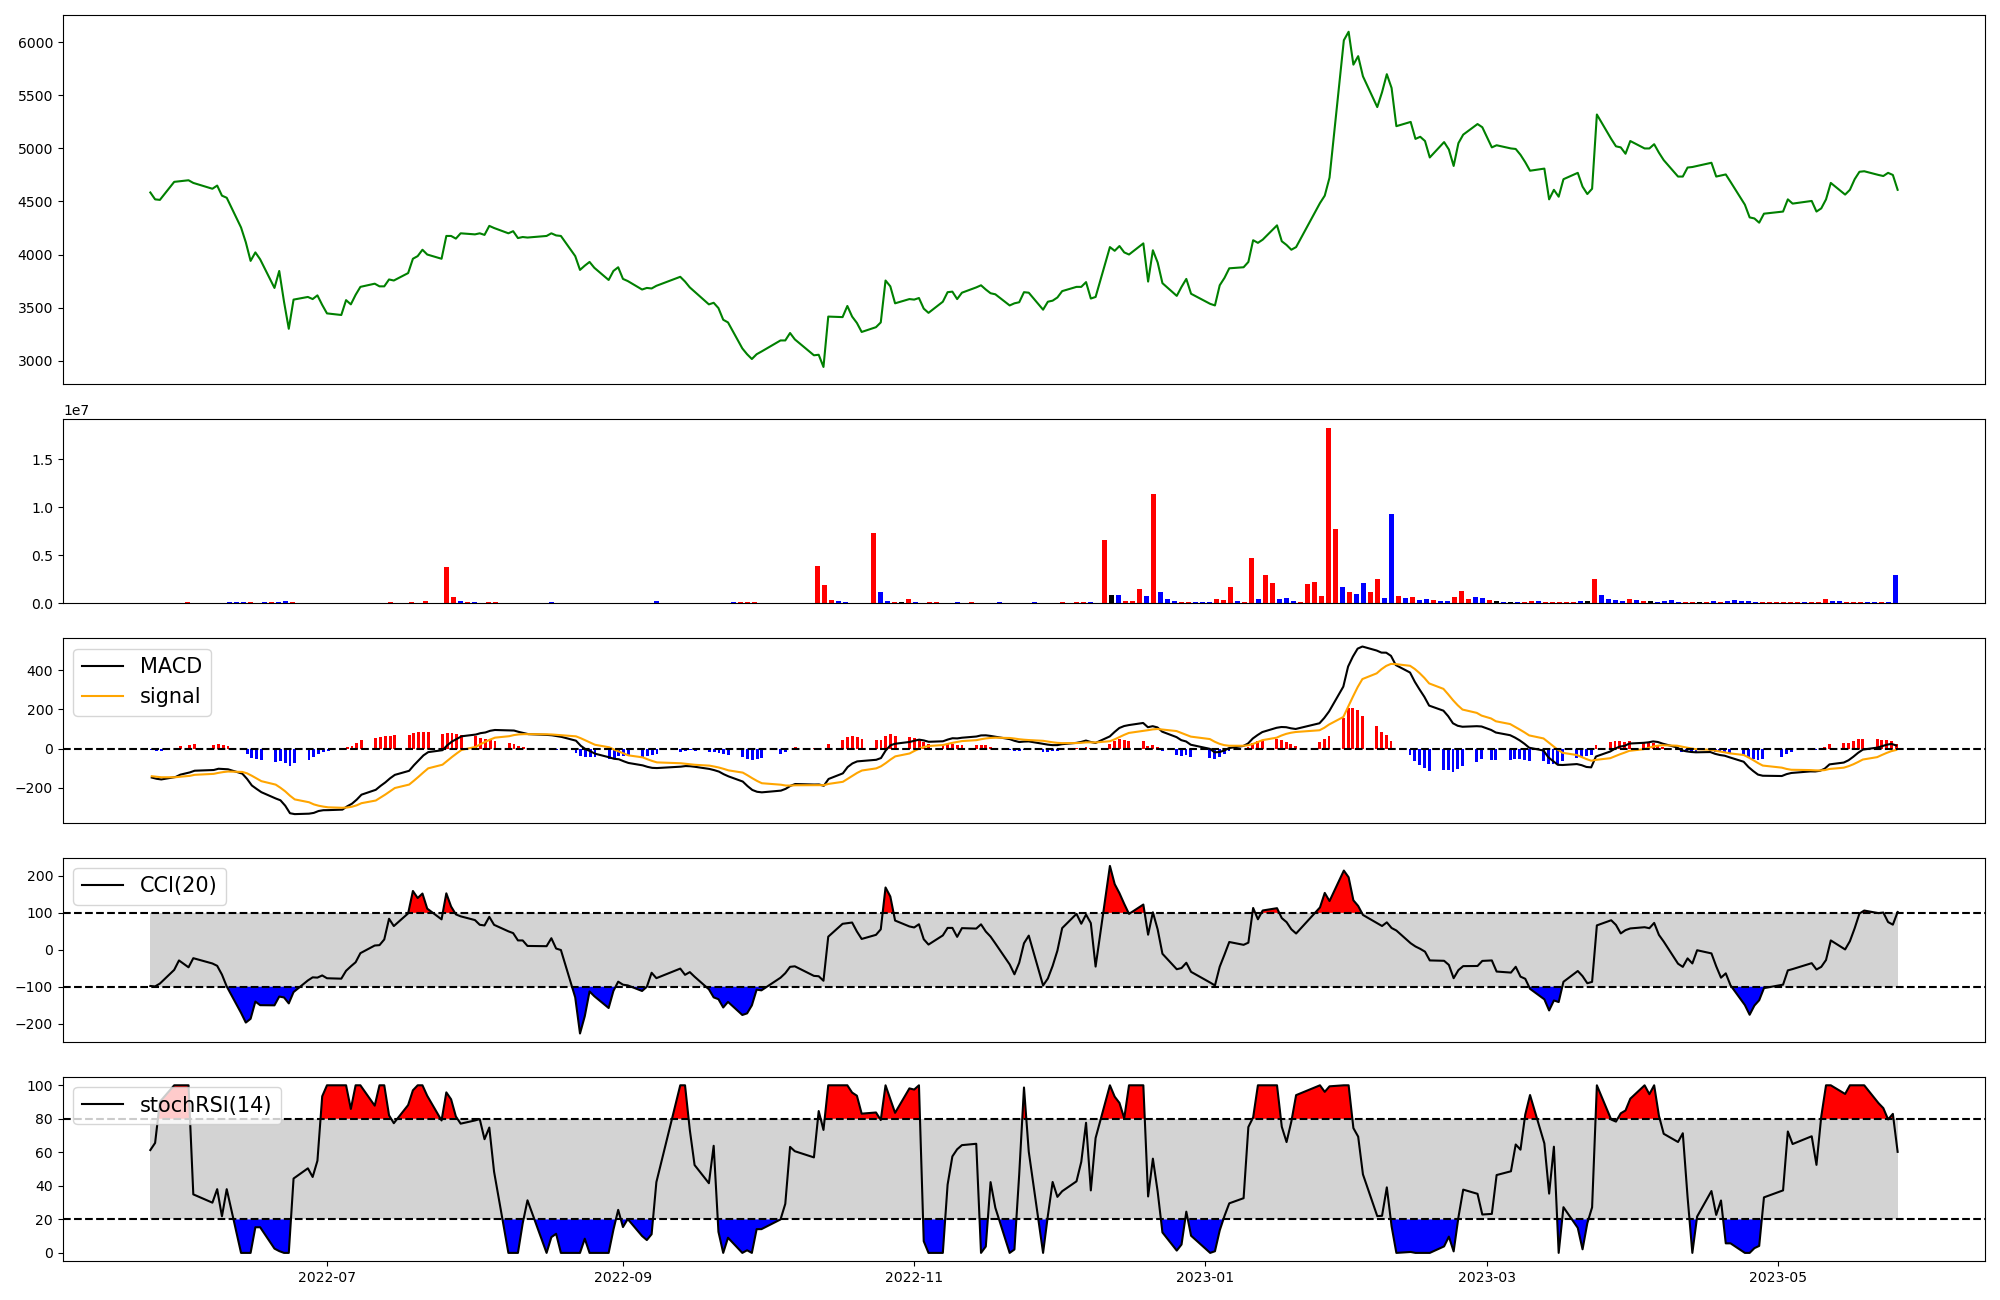Click the signal legend label
Screen dimensions: 2000x1300
(170, 696)
